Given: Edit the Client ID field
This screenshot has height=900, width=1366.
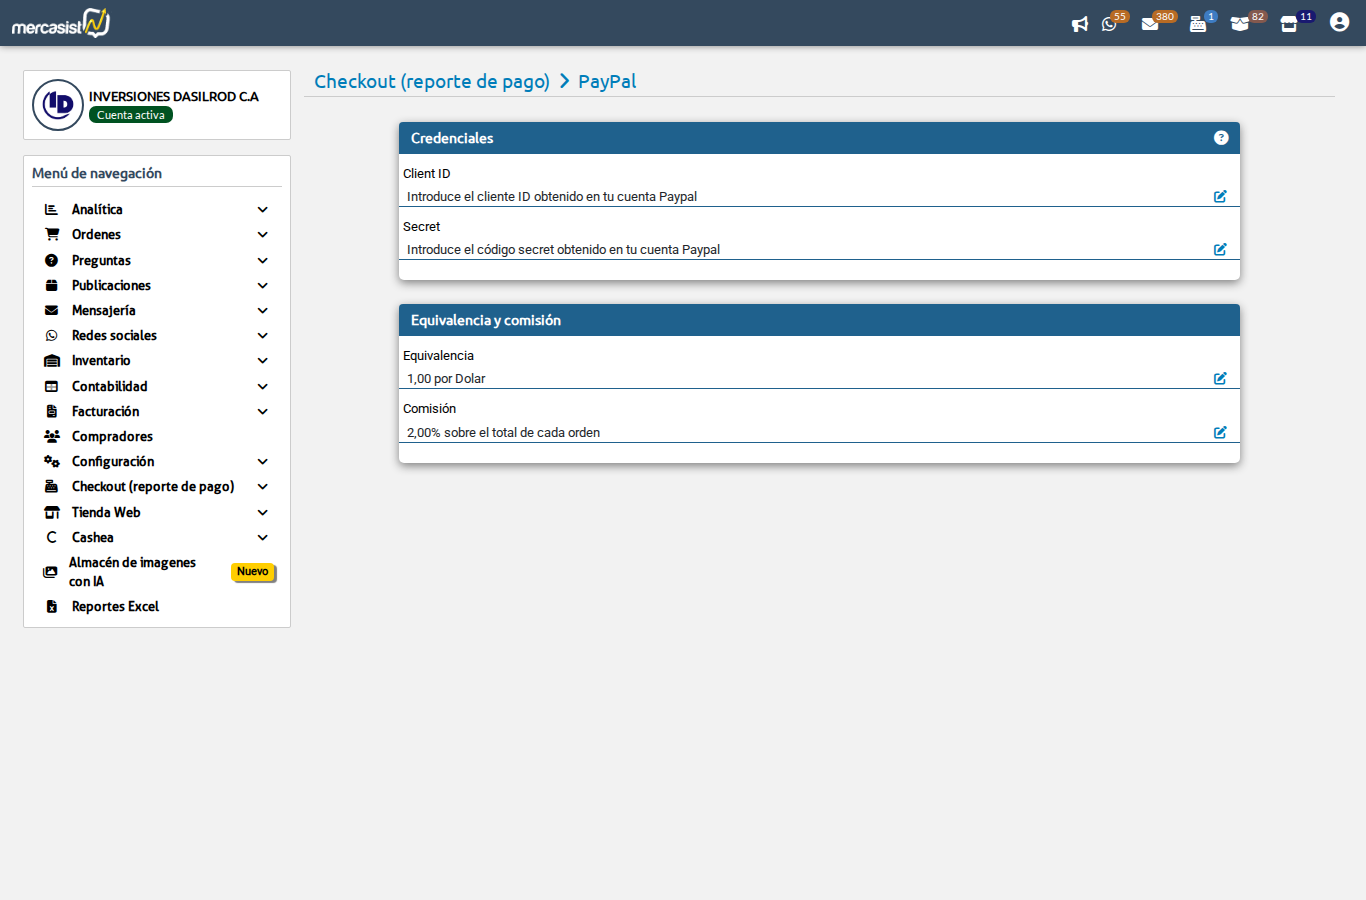Looking at the screenshot, I should (1220, 197).
